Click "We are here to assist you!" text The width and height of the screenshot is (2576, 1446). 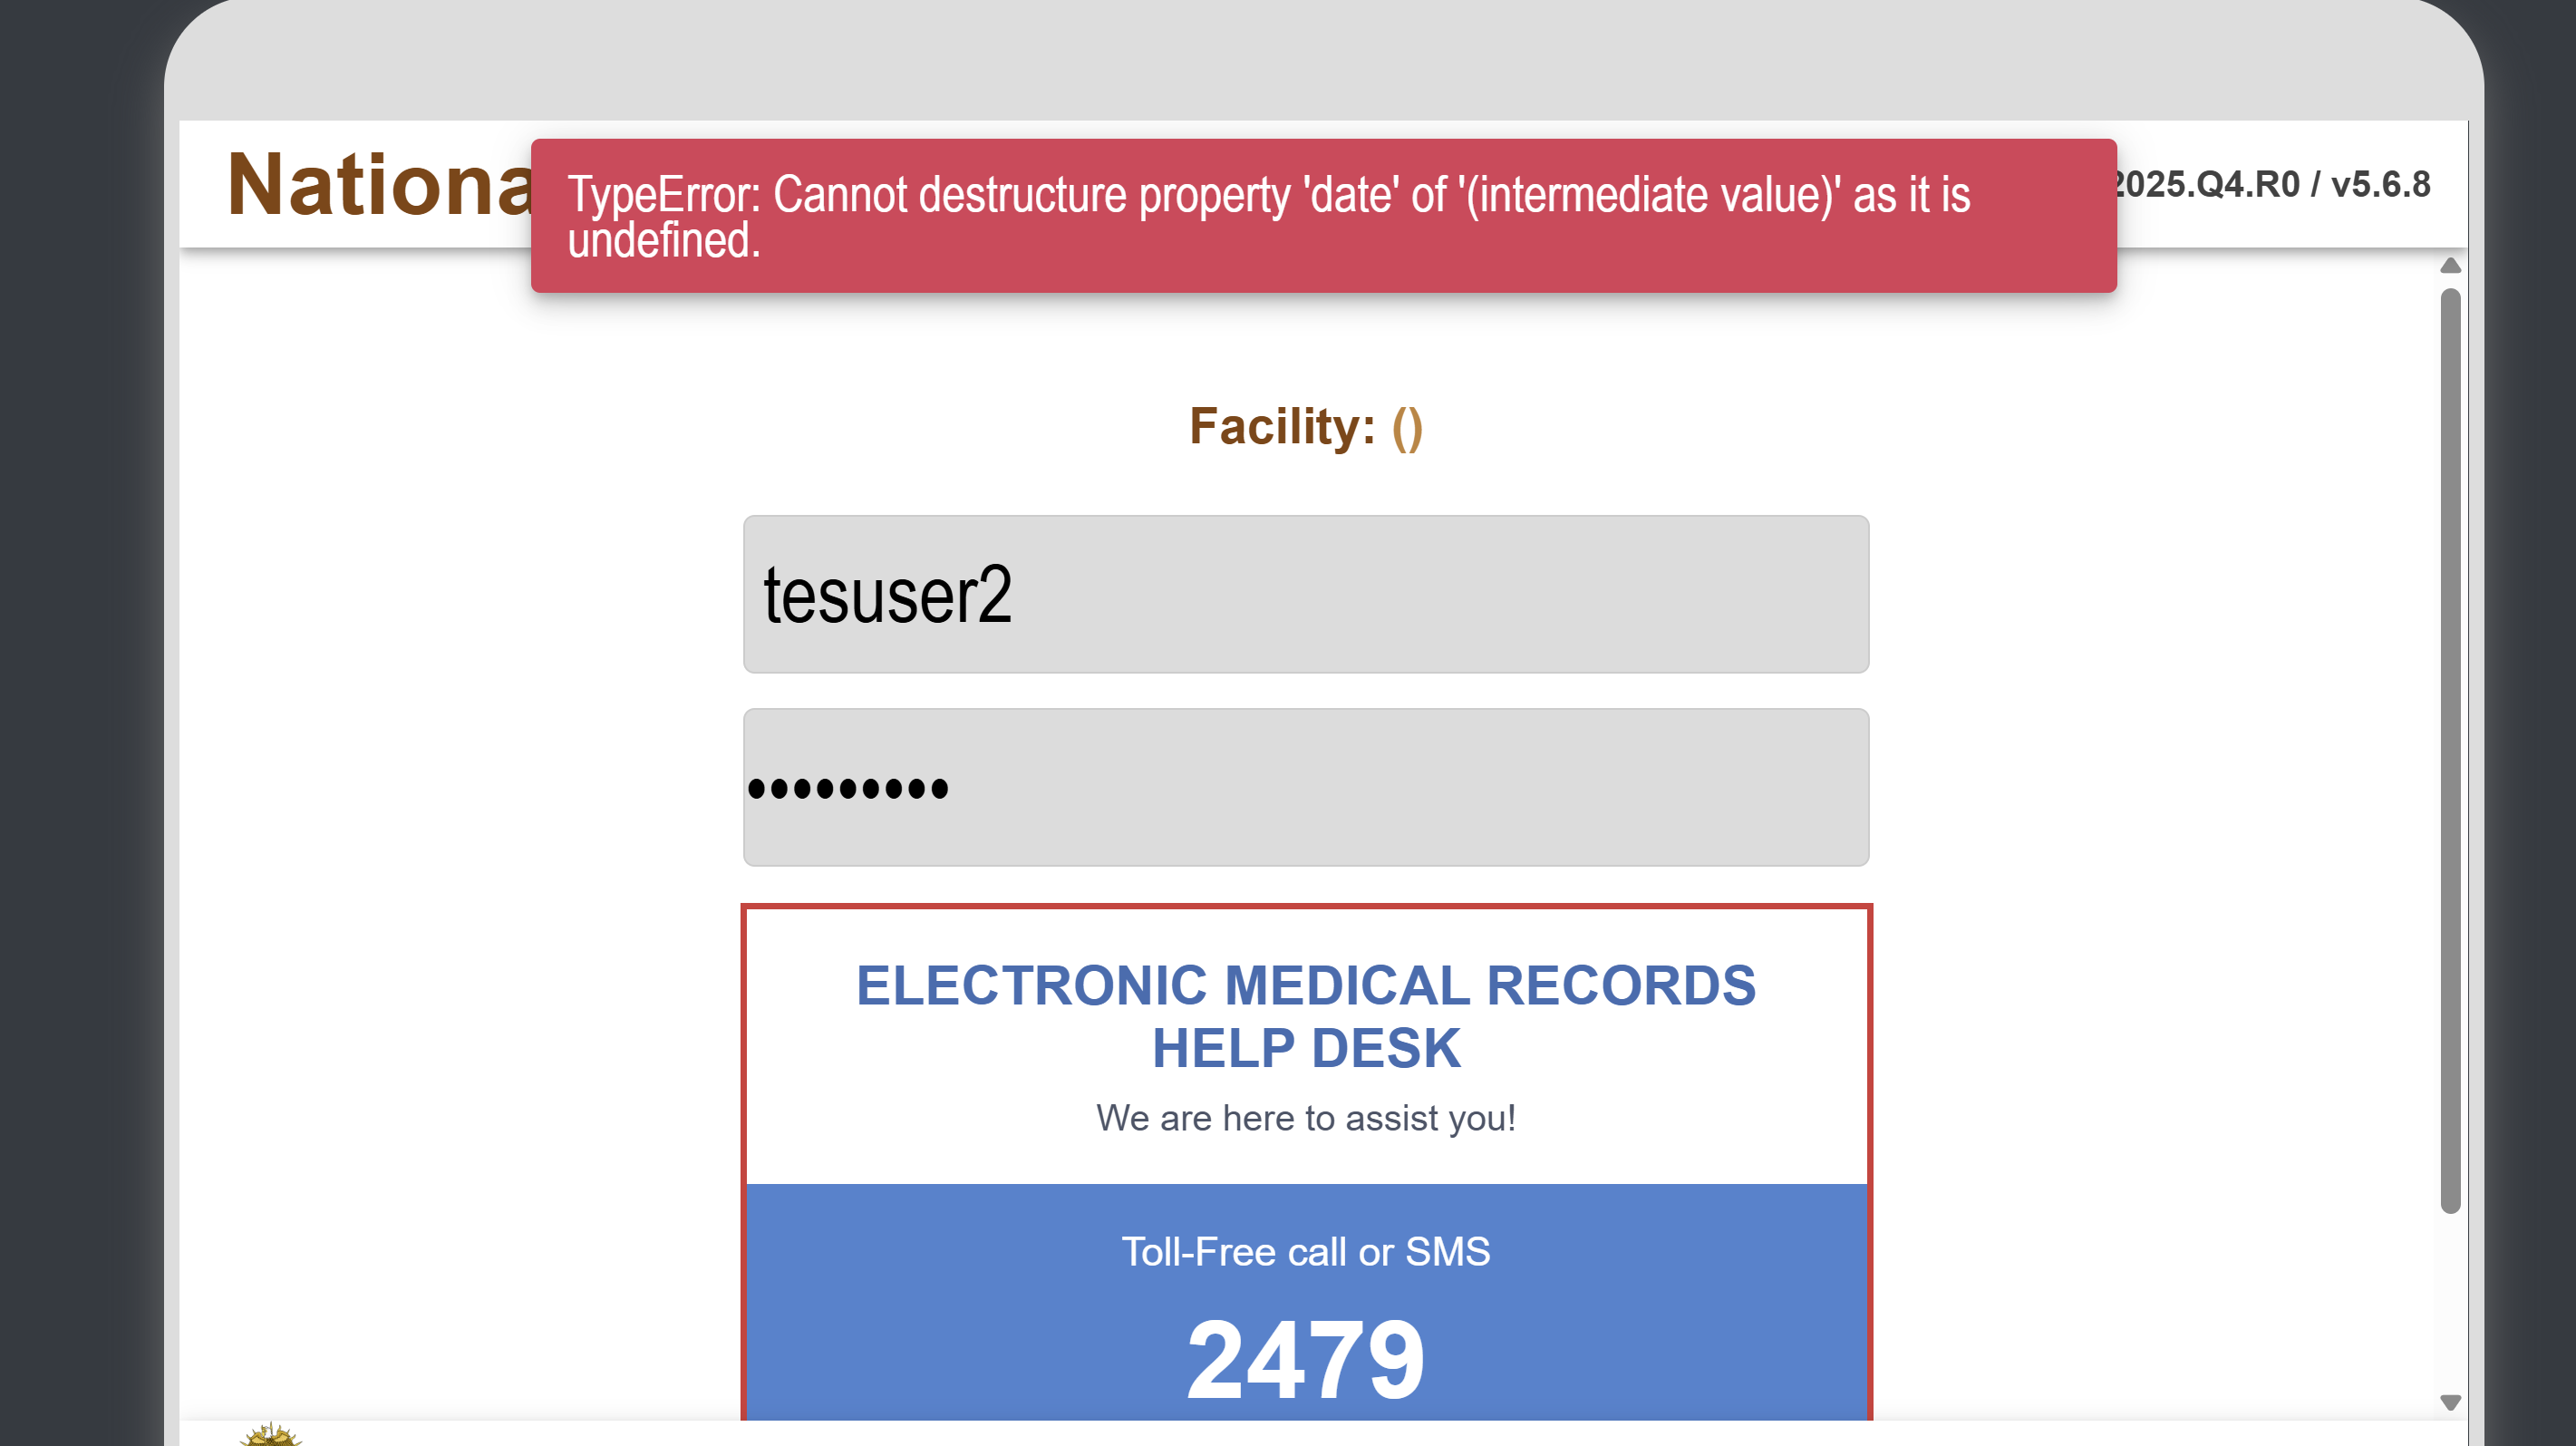point(1306,1118)
